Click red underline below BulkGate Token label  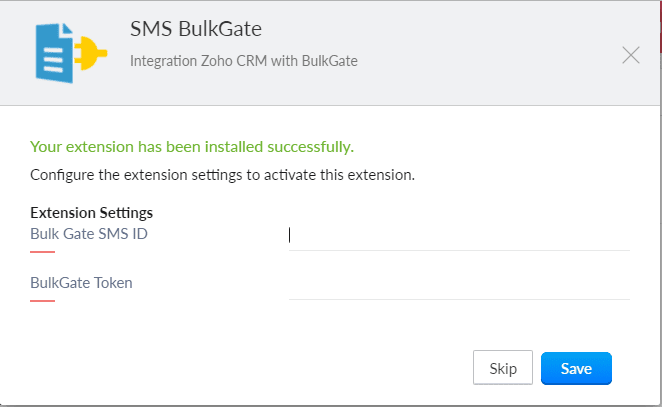click(42, 300)
